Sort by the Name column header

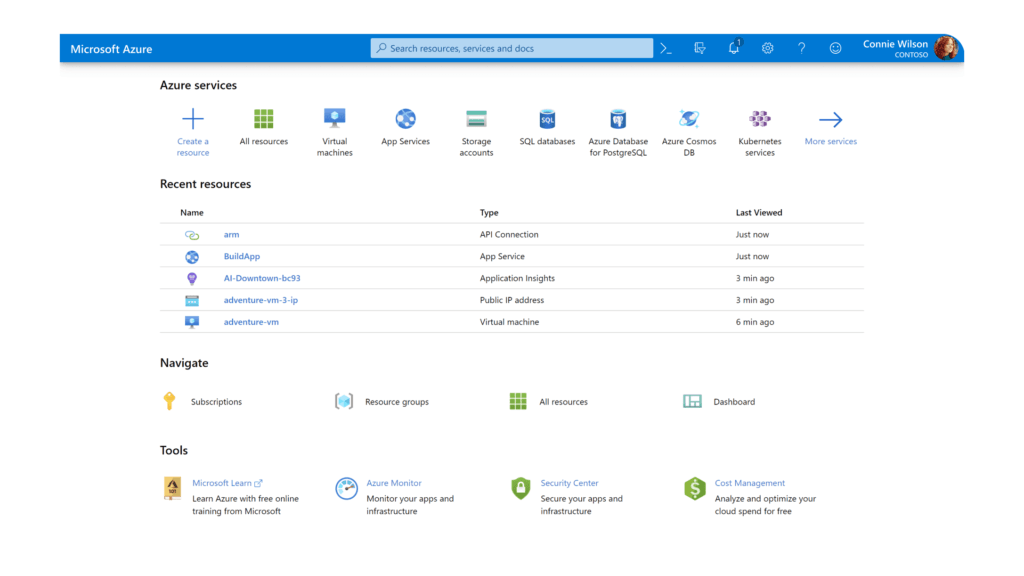(192, 213)
